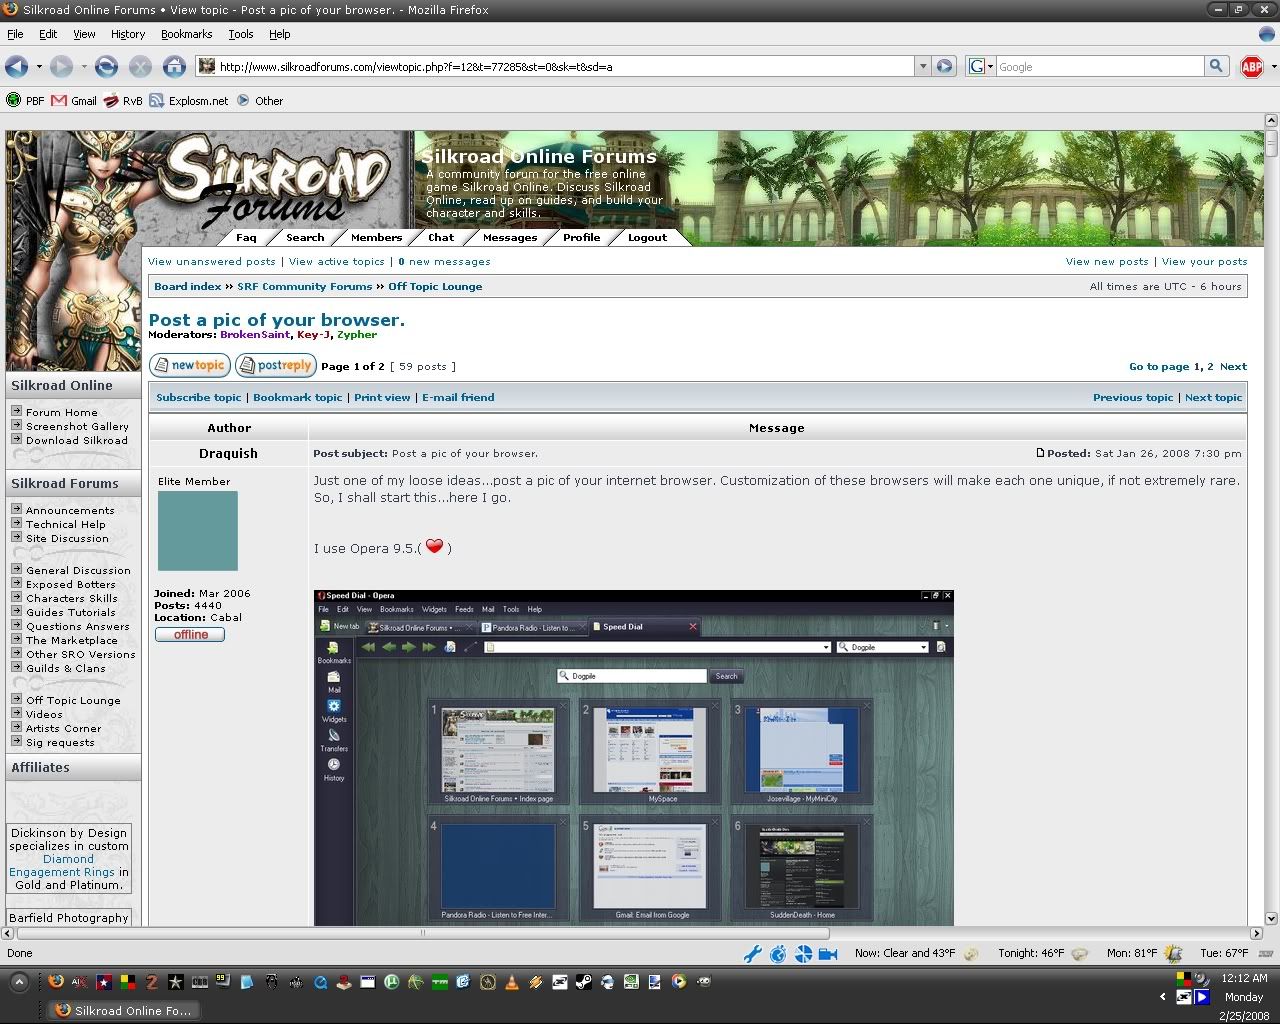This screenshot has height=1024, width=1280.
Task: Click the search magnifier button
Action: [x=1216, y=67]
